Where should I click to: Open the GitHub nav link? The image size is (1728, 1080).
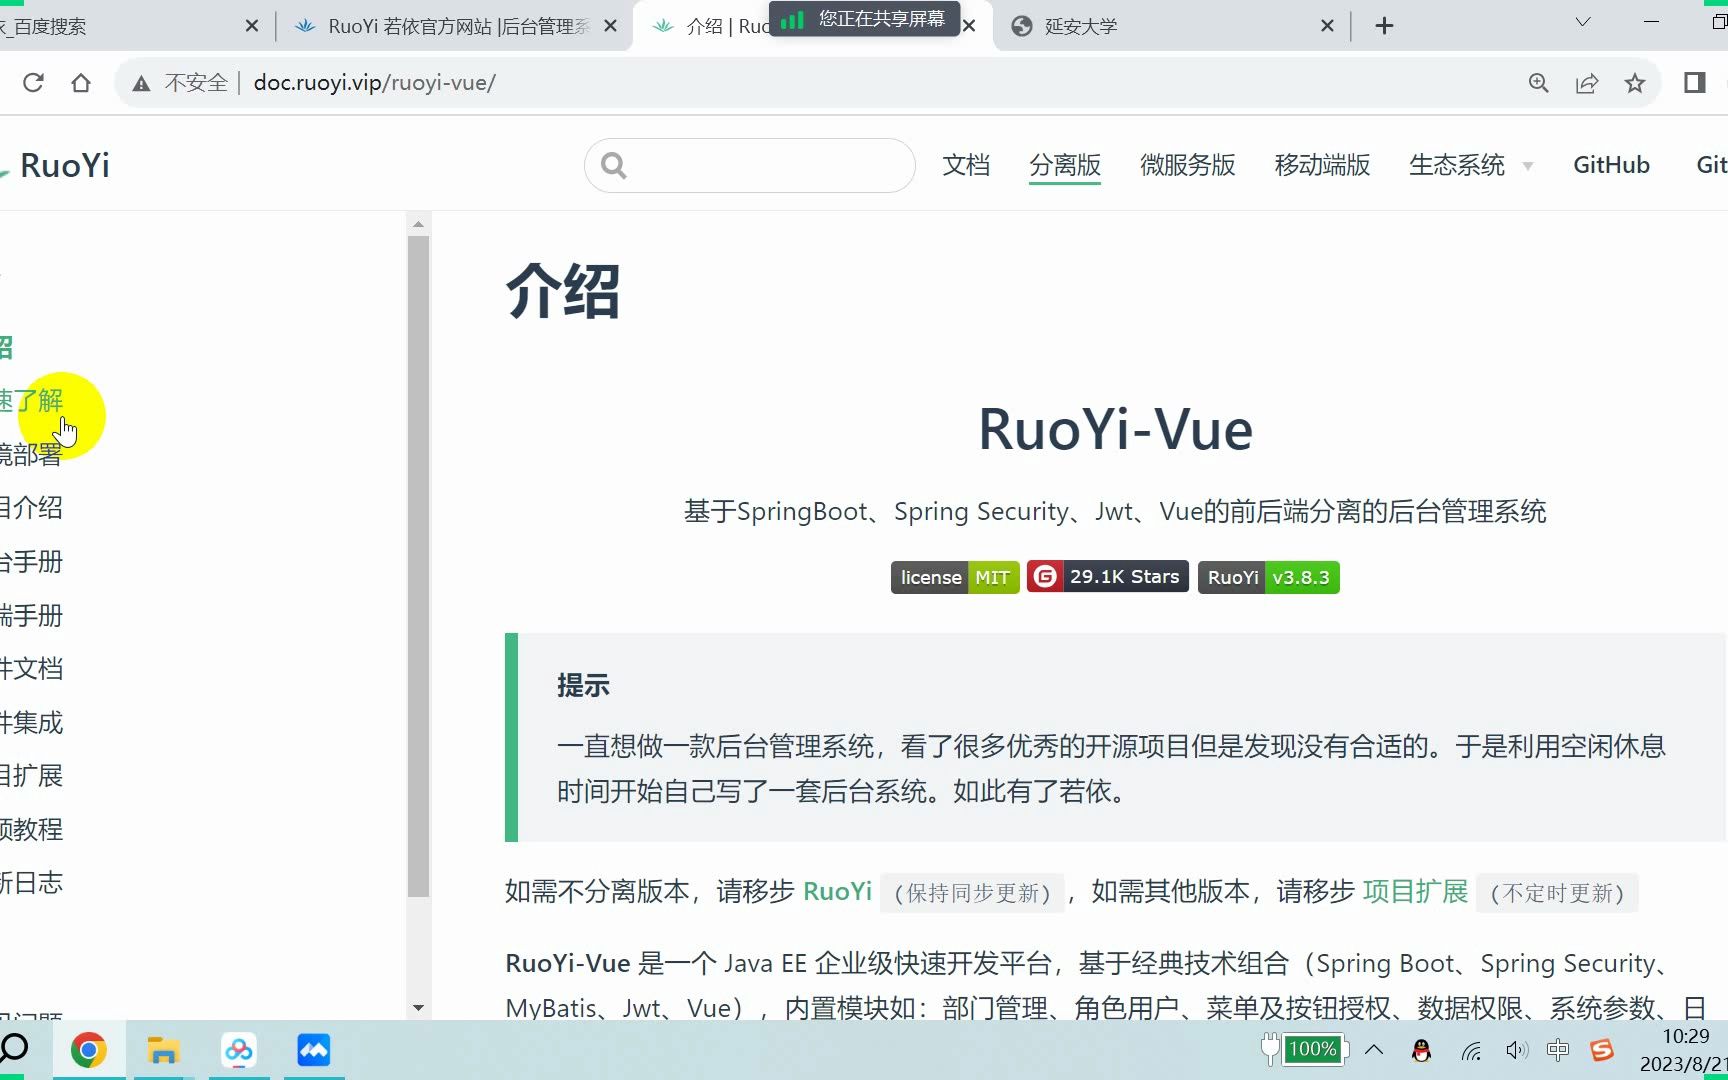coord(1611,165)
